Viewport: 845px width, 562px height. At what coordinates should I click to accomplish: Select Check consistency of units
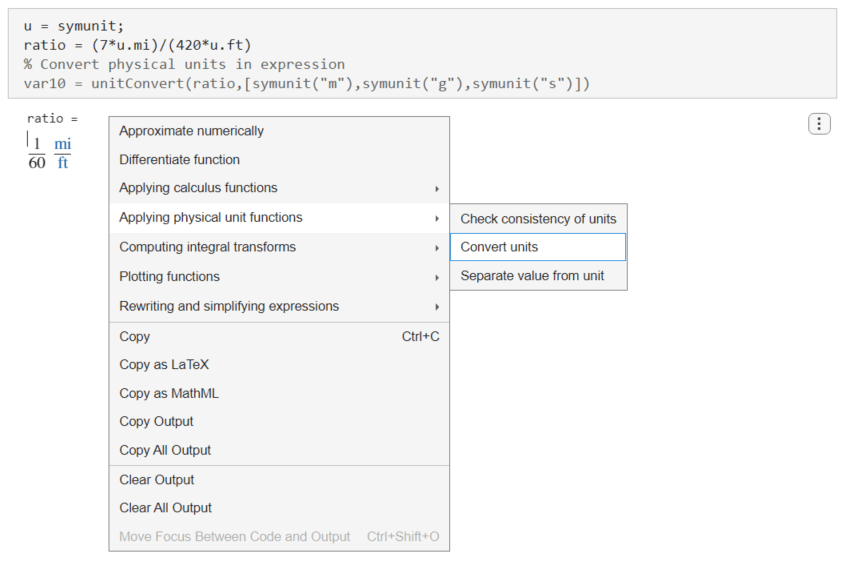(538, 219)
